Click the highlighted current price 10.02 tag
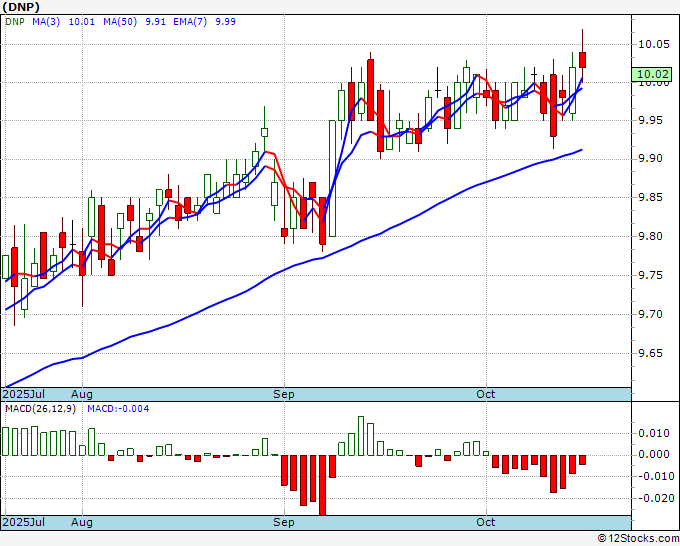The width and height of the screenshot is (680, 546). [x=651, y=74]
